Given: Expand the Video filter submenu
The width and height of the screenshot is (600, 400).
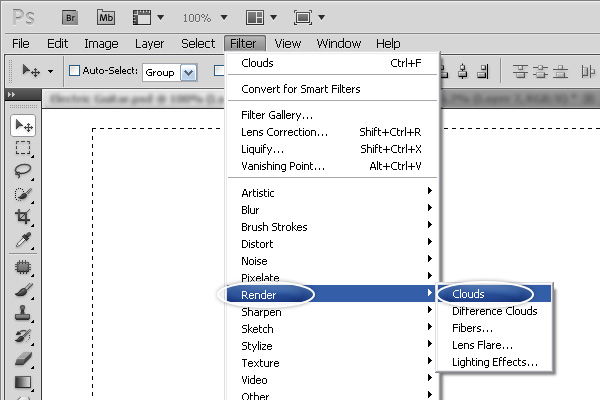Looking at the screenshot, I should coord(332,380).
